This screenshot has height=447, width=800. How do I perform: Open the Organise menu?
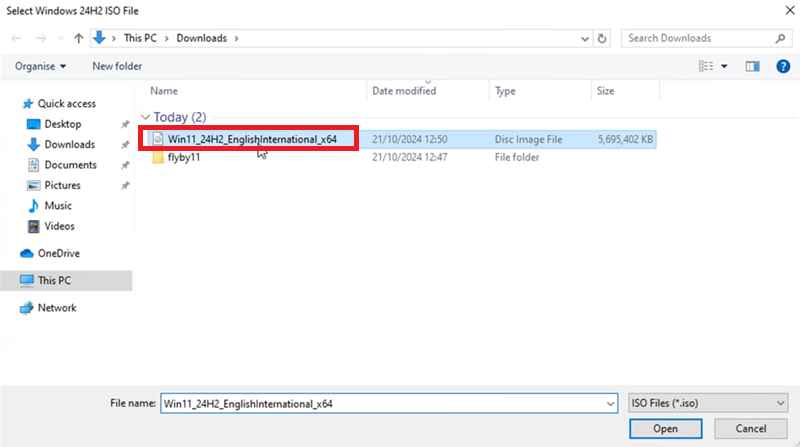pyautogui.click(x=40, y=66)
